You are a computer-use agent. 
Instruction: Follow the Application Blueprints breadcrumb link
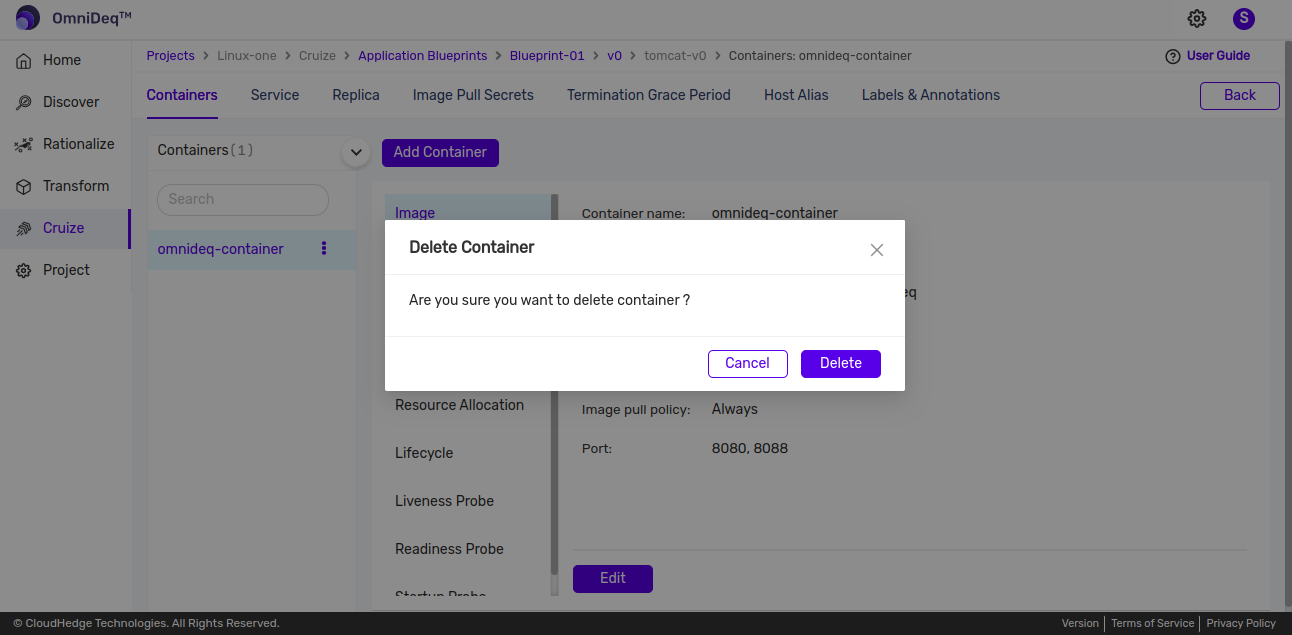click(423, 56)
